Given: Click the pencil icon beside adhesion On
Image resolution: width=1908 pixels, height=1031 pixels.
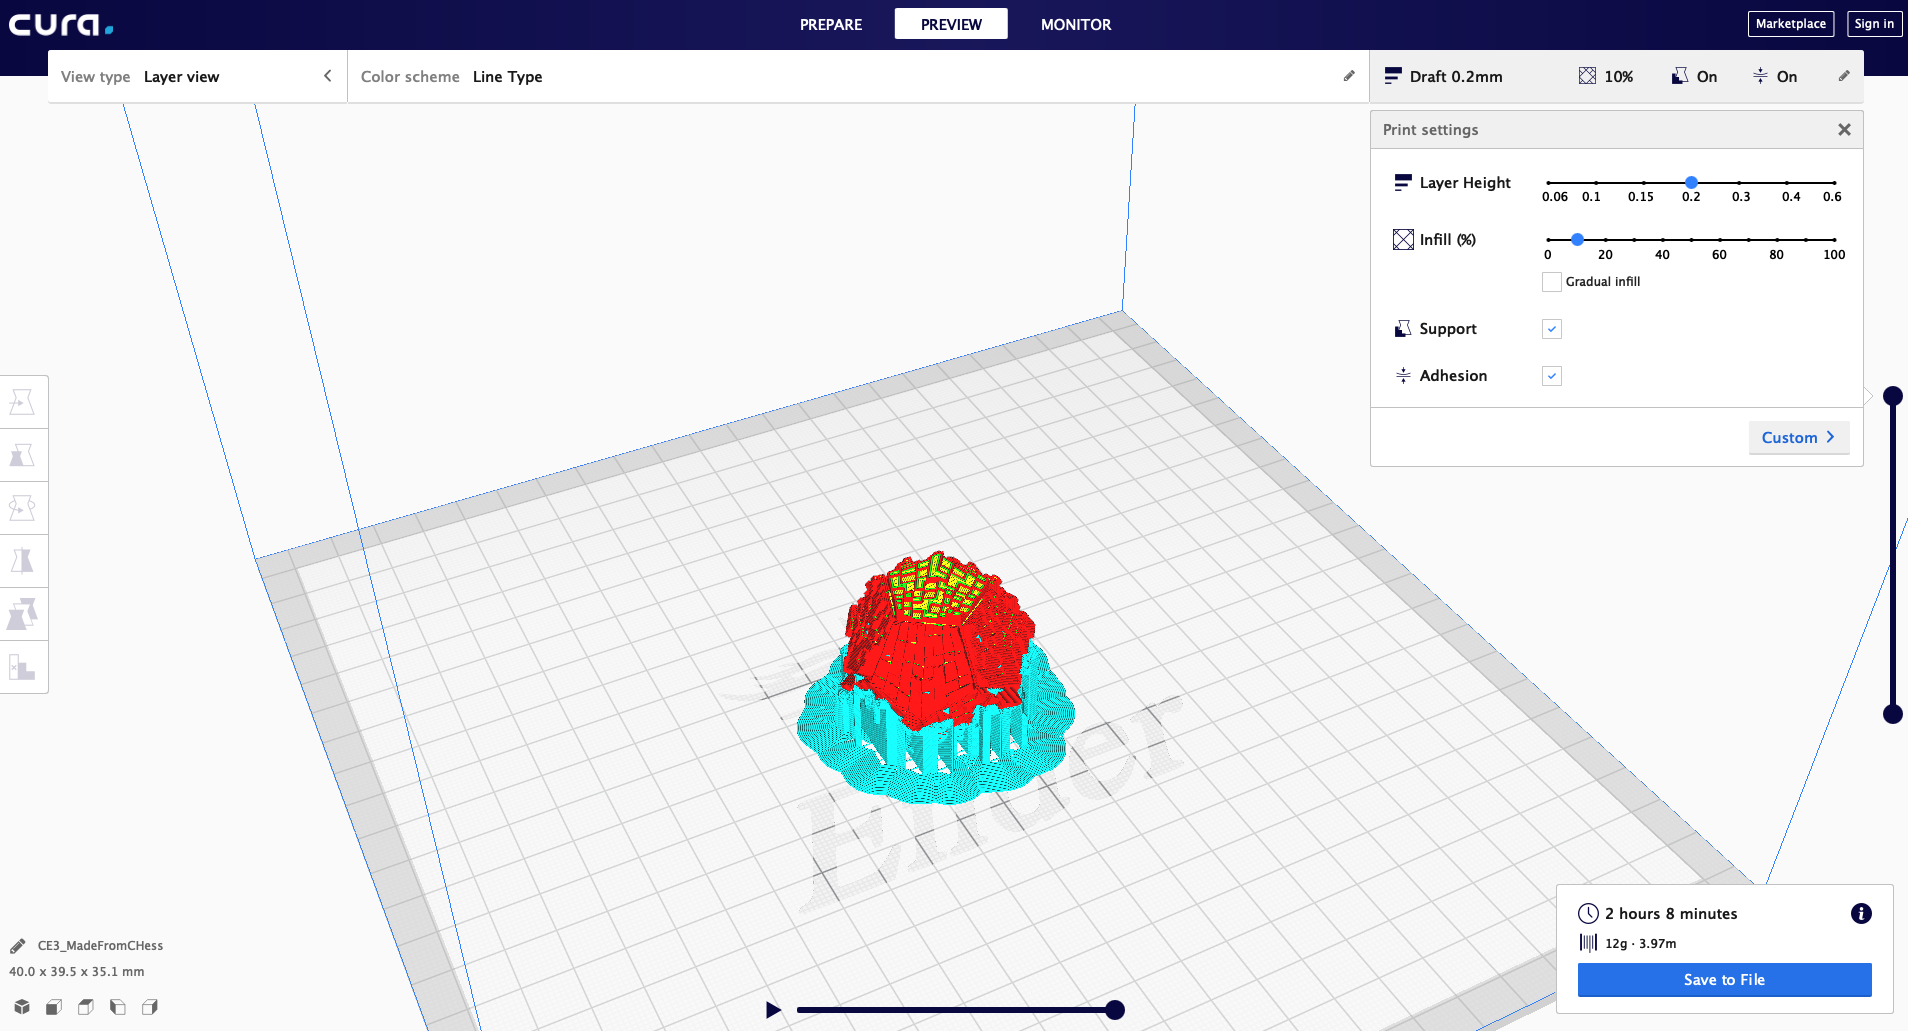Looking at the screenshot, I should coord(1844,76).
